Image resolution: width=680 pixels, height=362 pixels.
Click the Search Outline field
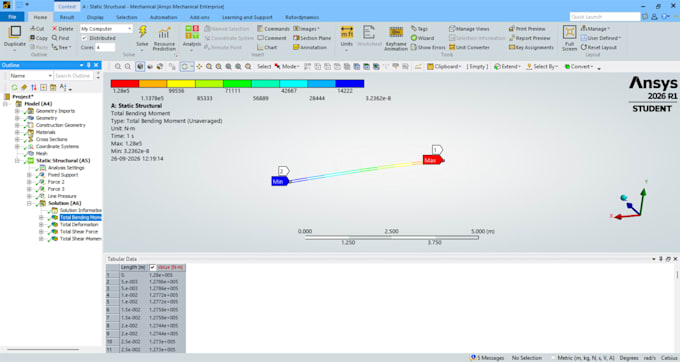[x=73, y=76]
